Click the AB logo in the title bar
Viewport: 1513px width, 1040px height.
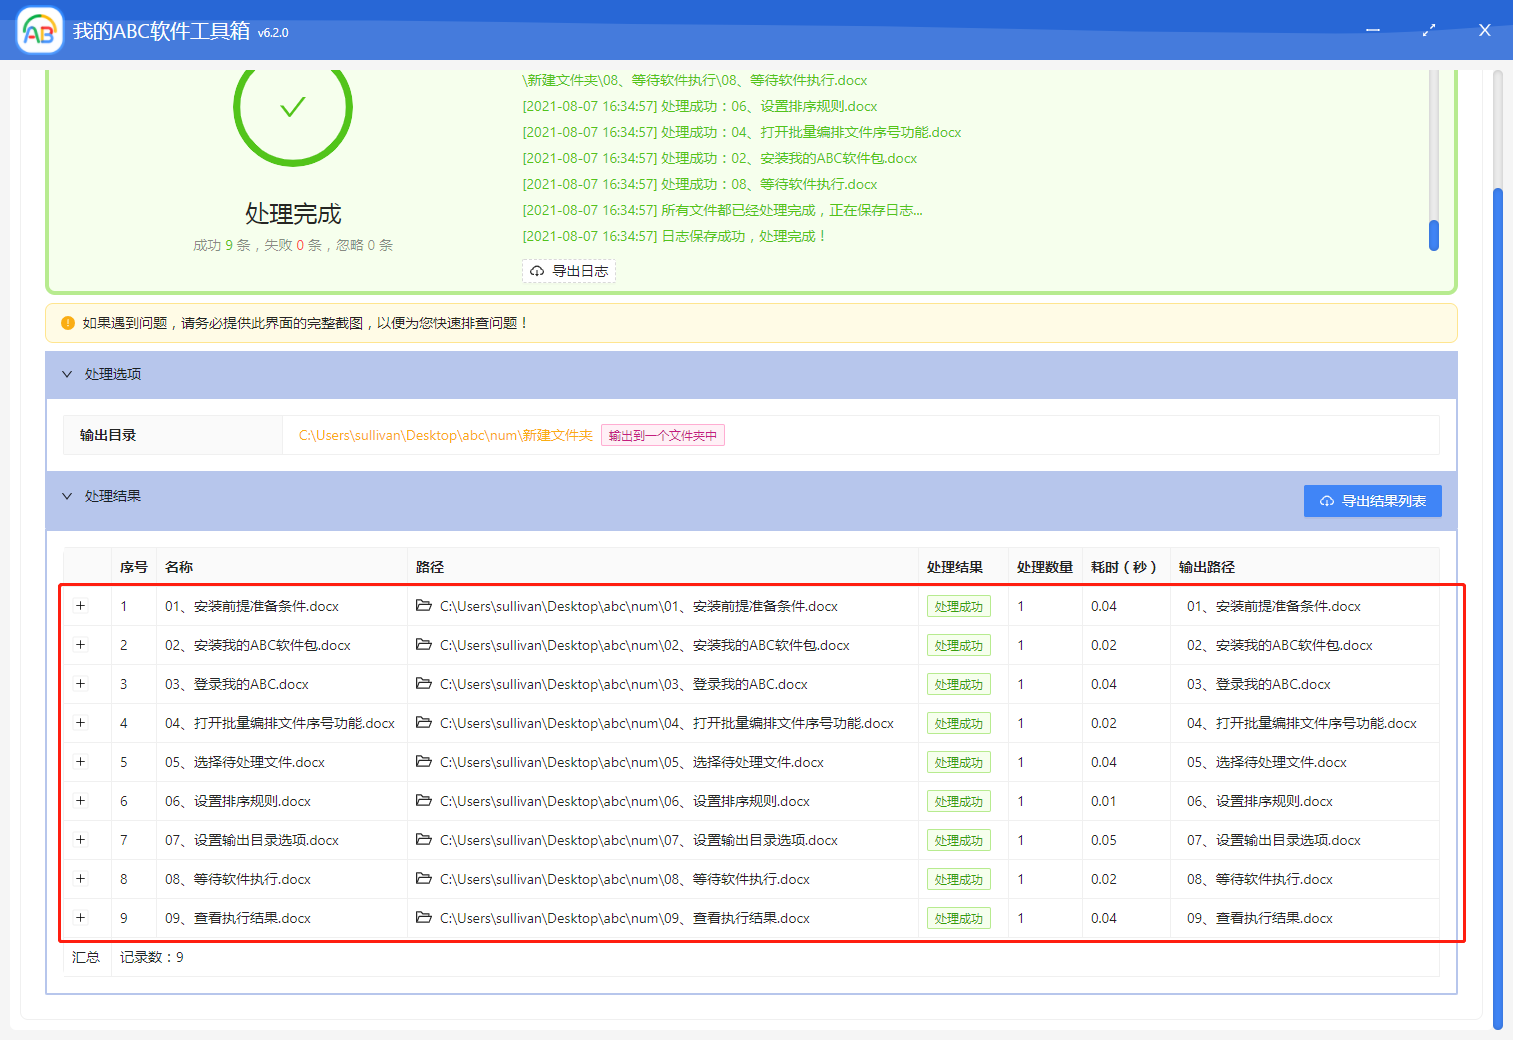[x=38, y=30]
